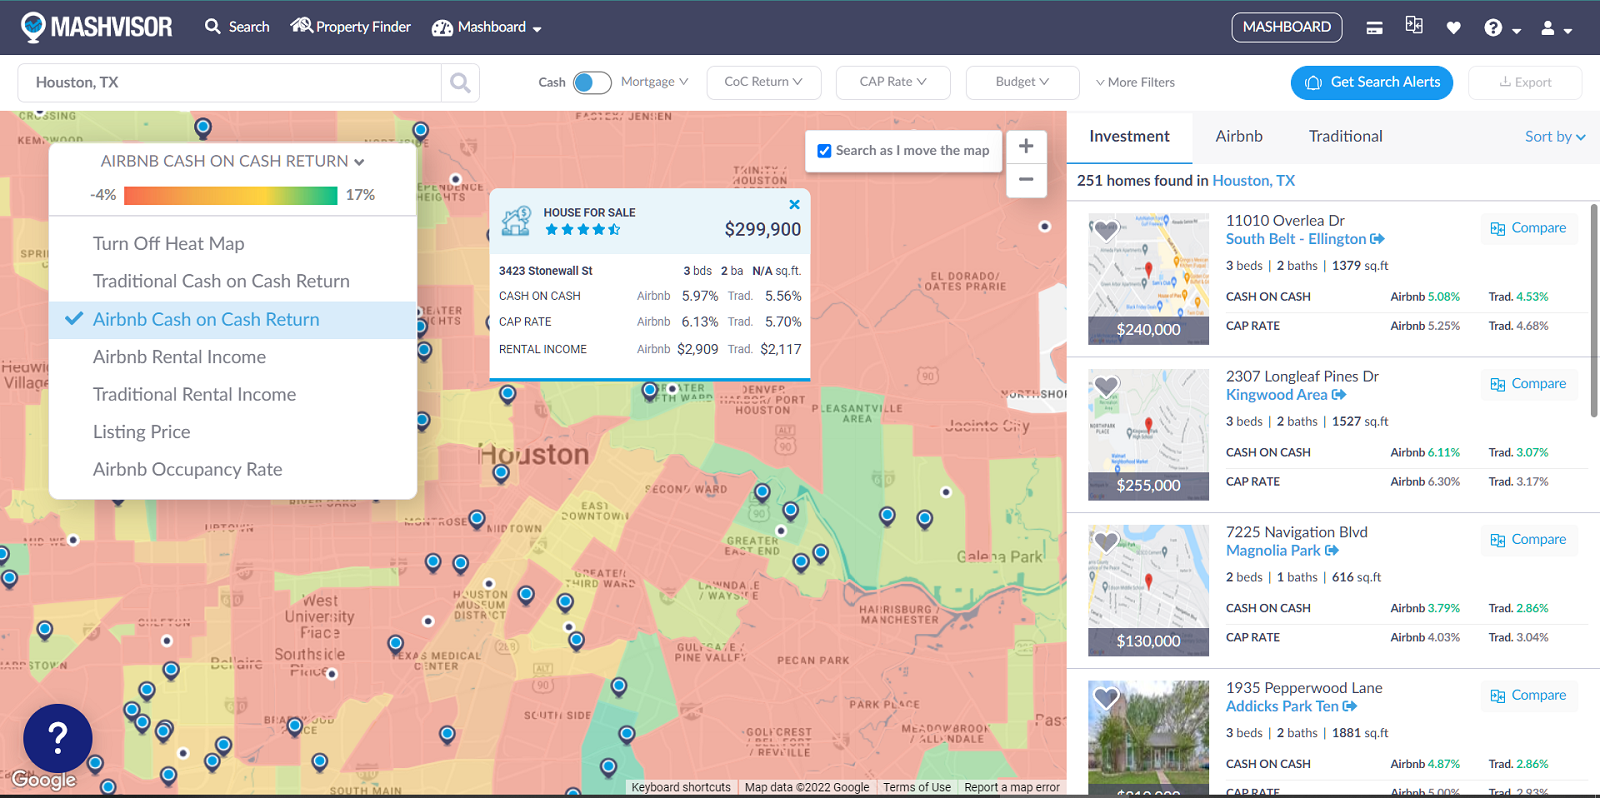This screenshot has height=798, width=1600.
Task: Open the Sort by dropdown
Action: pos(1555,137)
